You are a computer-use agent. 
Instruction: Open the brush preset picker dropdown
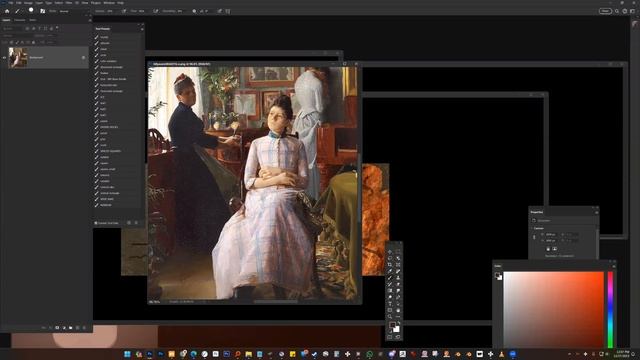pyautogui.click(x=32, y=11)
